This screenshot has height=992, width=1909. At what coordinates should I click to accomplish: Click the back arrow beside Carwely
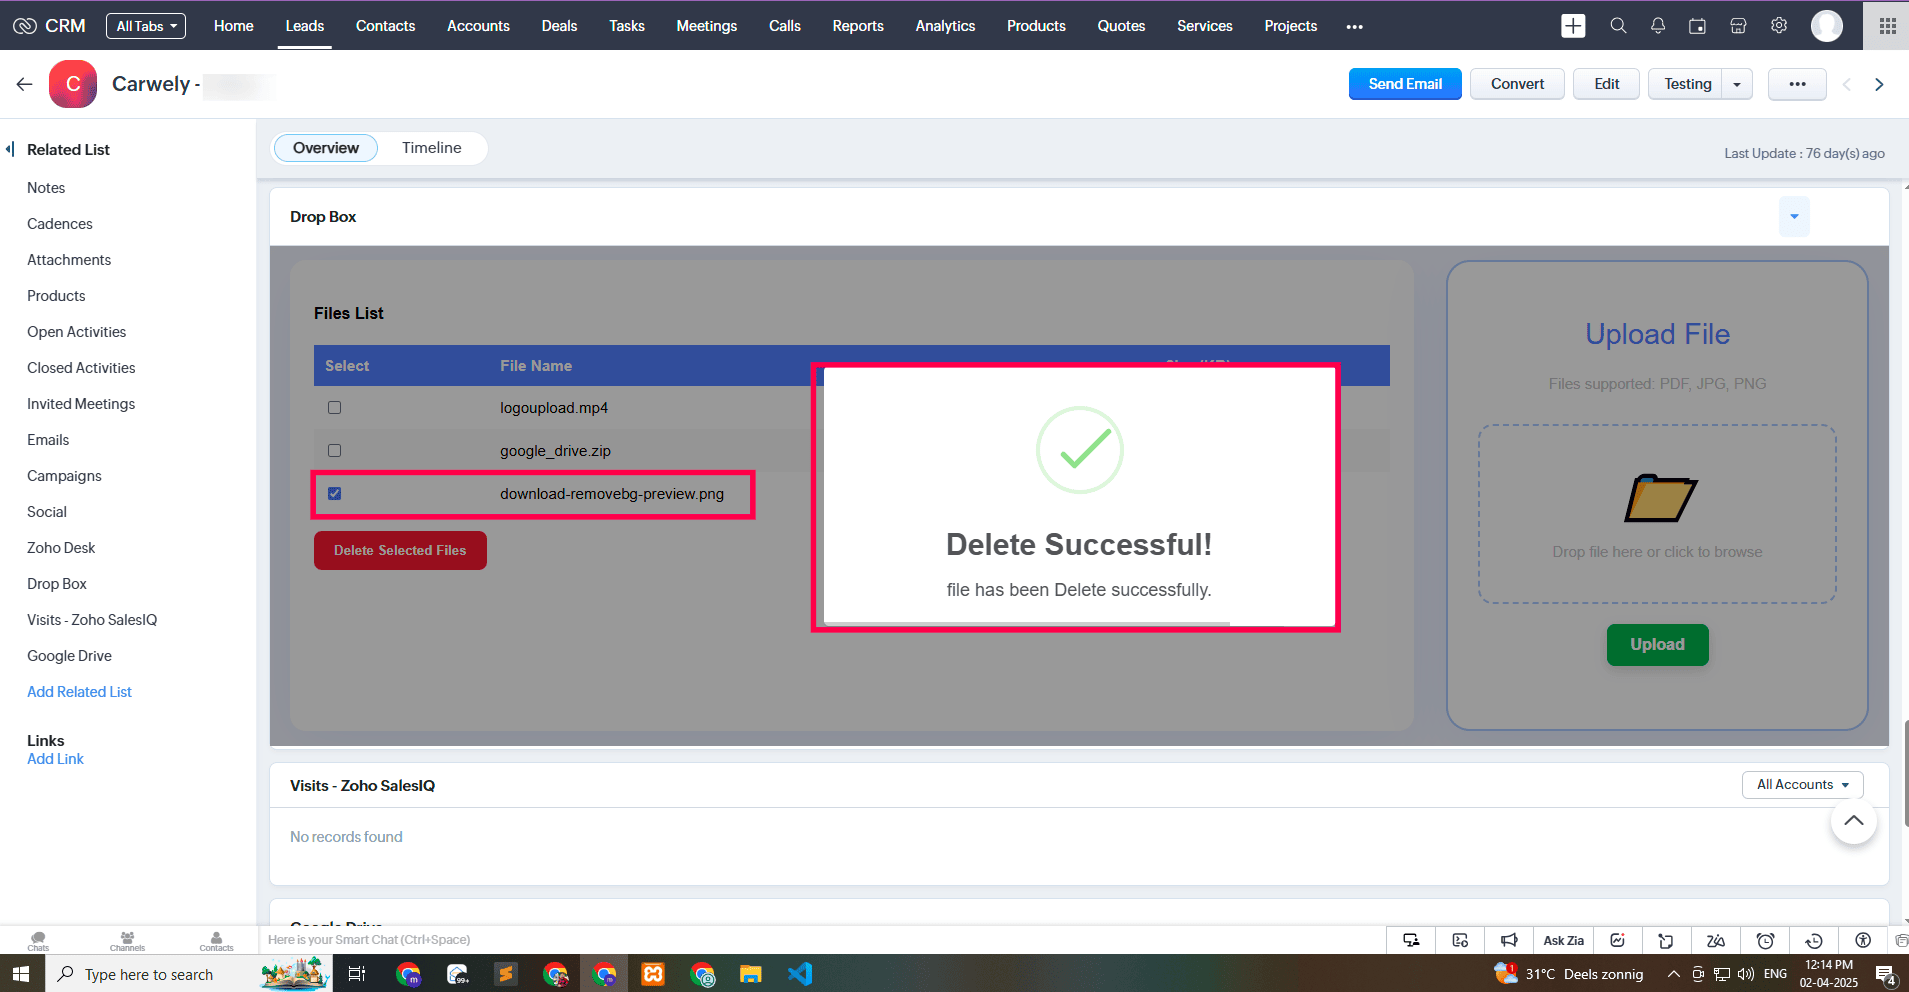click(25, 84)
